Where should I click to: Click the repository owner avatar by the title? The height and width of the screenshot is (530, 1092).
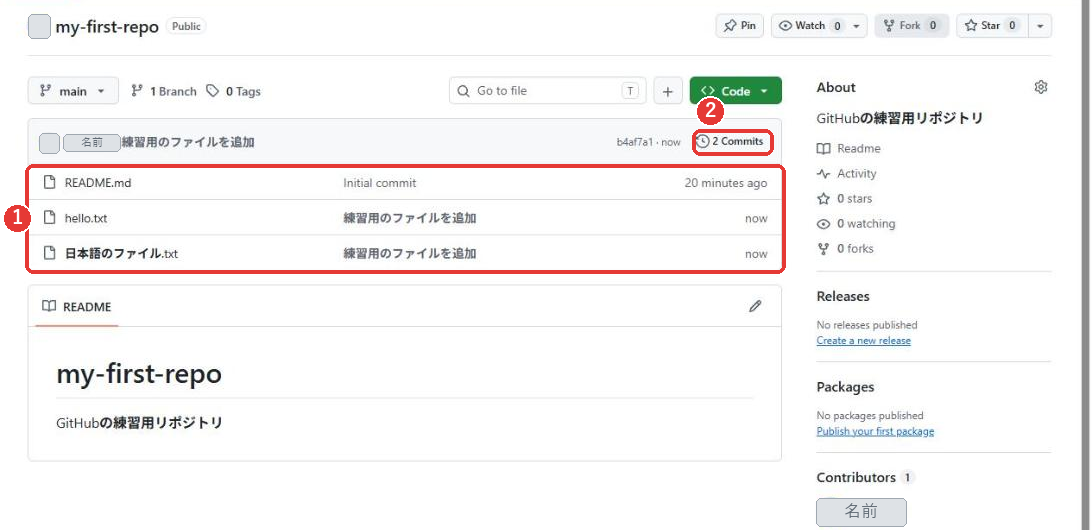[x=39, y=27]
